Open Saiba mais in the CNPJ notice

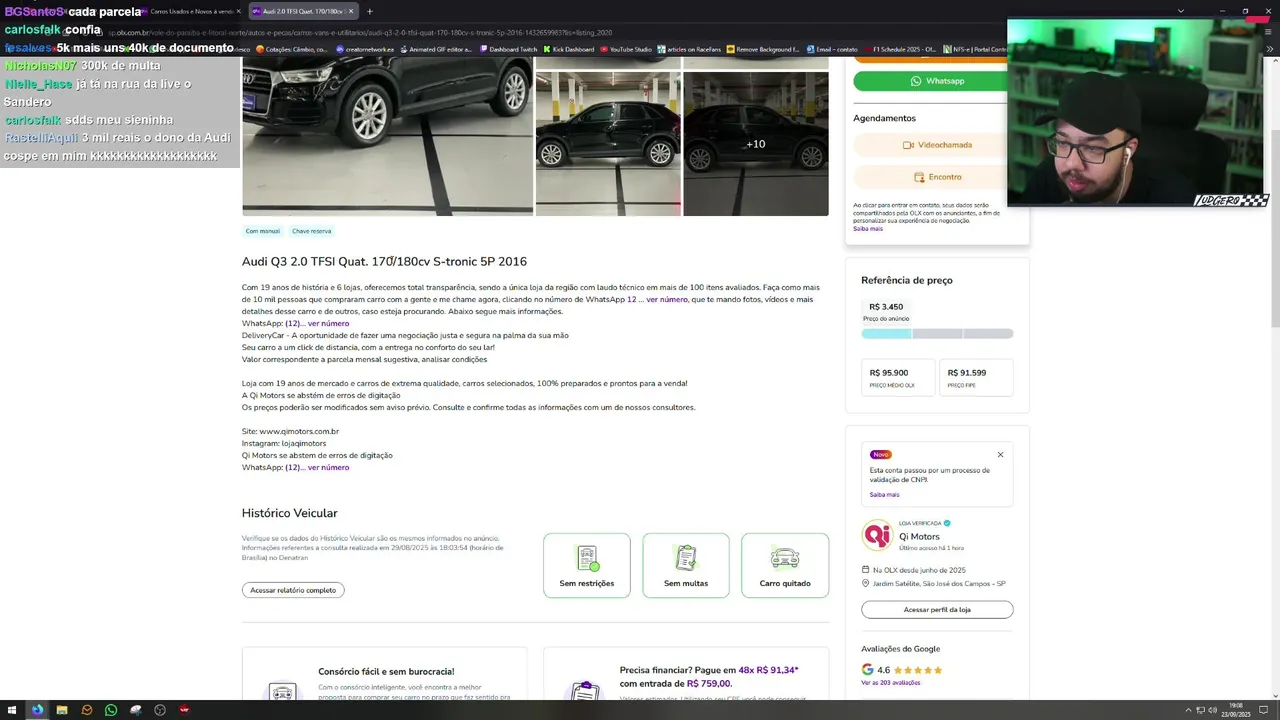tap(884, 494)
